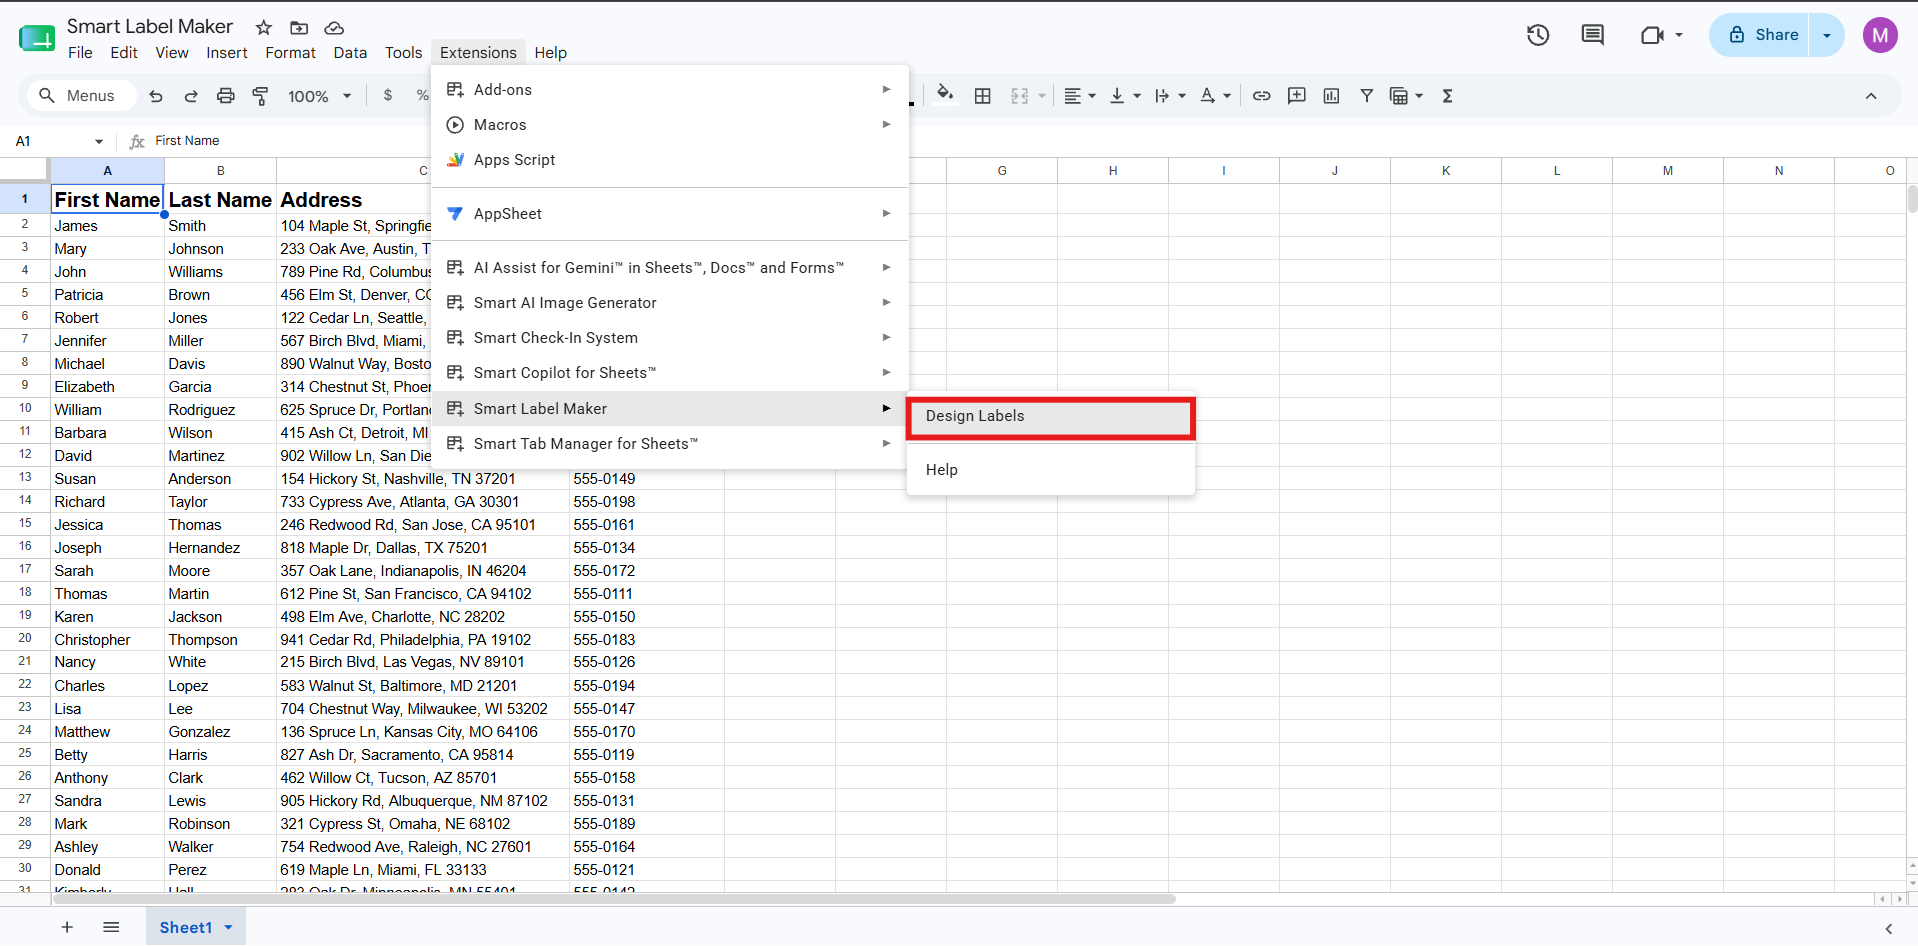The width and height of the screenshot is (1918, 946).
Task: Click the Redo icon in toolbar
Action: click(x=191, y=96)
